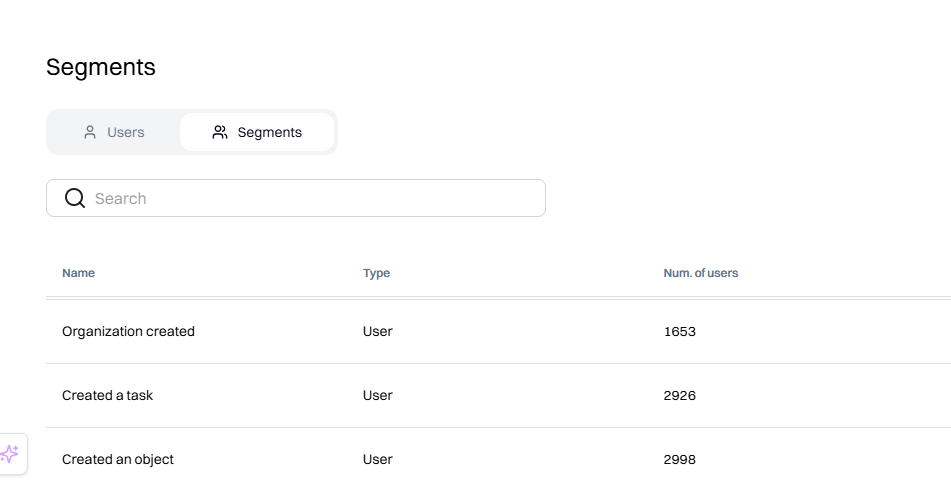951x491 pixels.
Task: Click the 2998 user count cell
Action: 679,459
